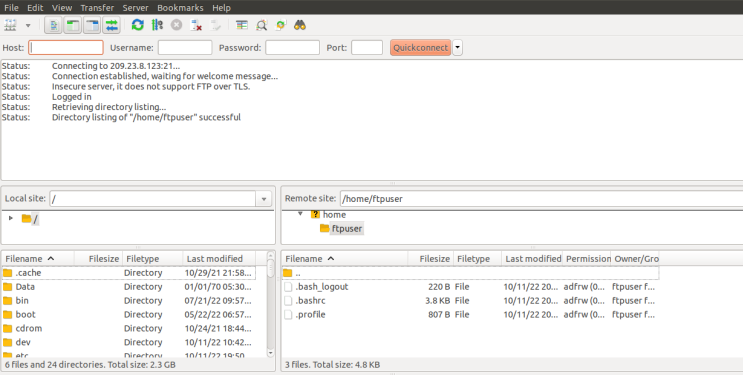Open the File menu
Image resolution: width=743 pixels, height=375 pixels.
coord(11,8)
